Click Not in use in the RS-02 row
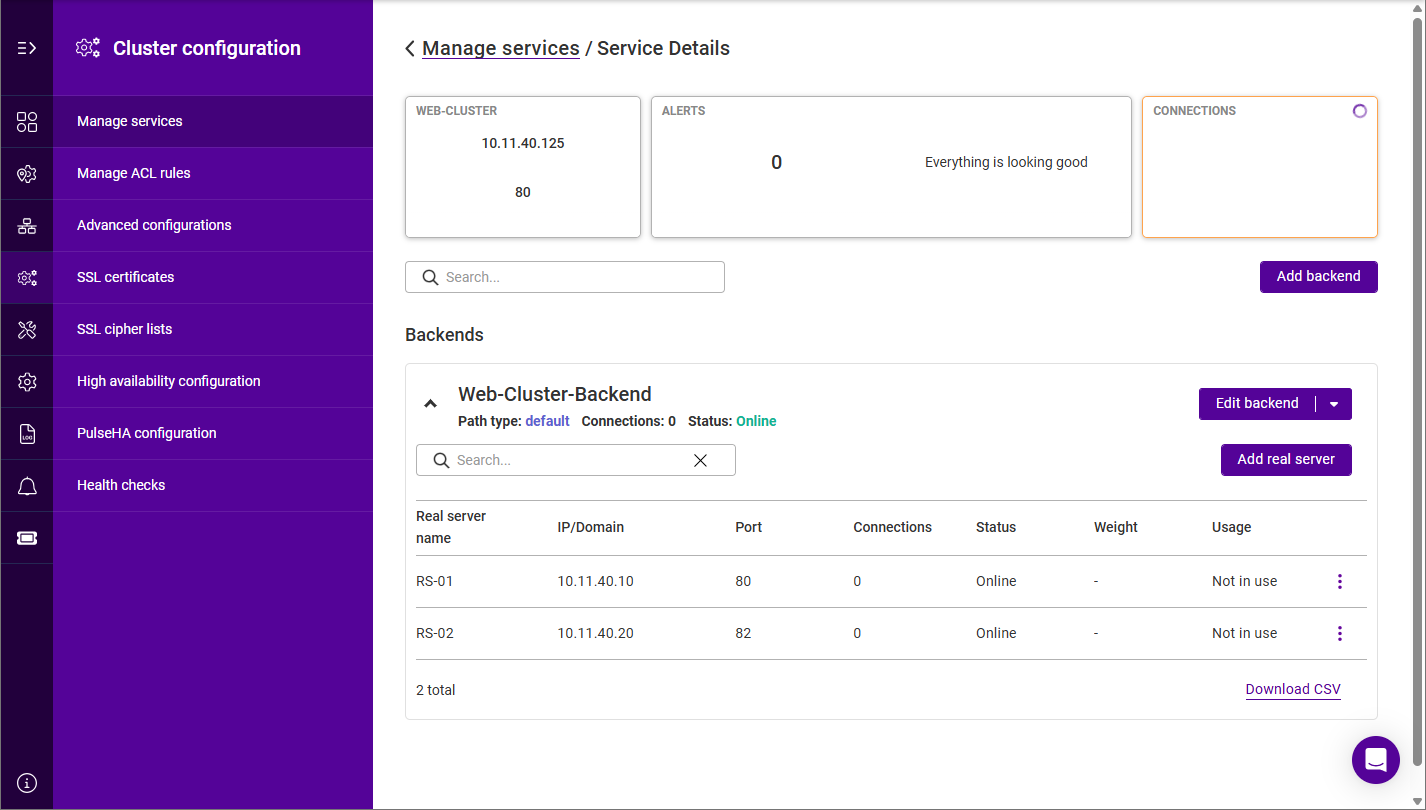1426x810 pixels. click(x=1245, y=633)
